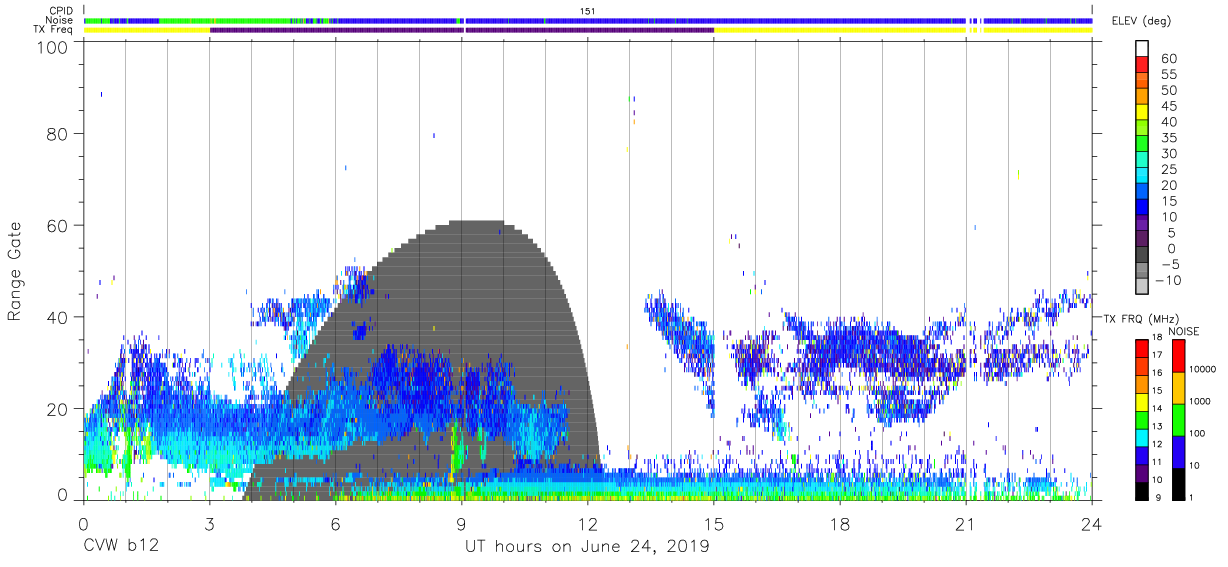Click the red NOISE swatch above 10000
This screenshot has height=567, width=1228.
tap(1178, 355)
